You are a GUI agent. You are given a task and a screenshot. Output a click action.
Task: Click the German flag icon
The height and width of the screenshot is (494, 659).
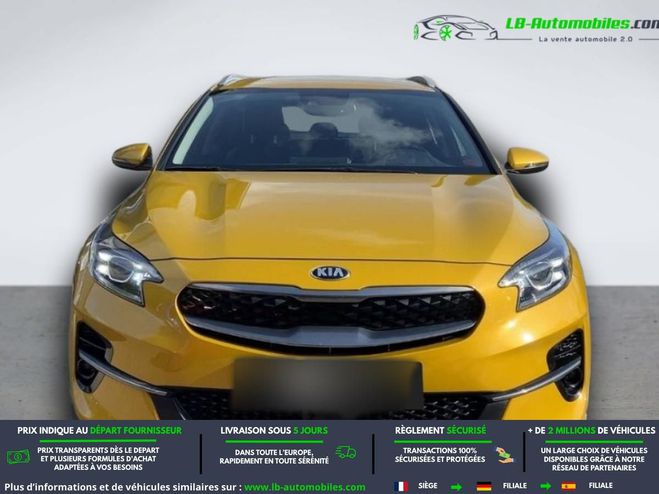pos(484,487)
